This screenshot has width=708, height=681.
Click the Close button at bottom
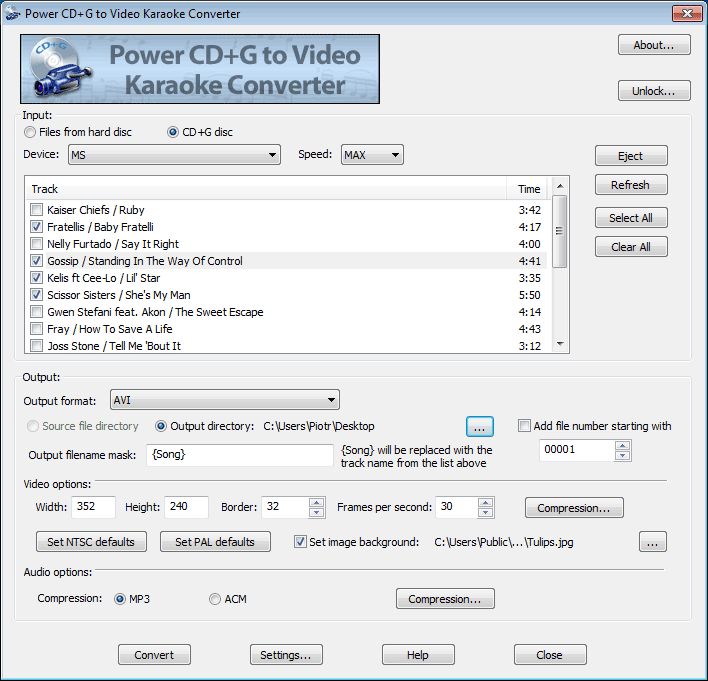(x=550, y=654)
